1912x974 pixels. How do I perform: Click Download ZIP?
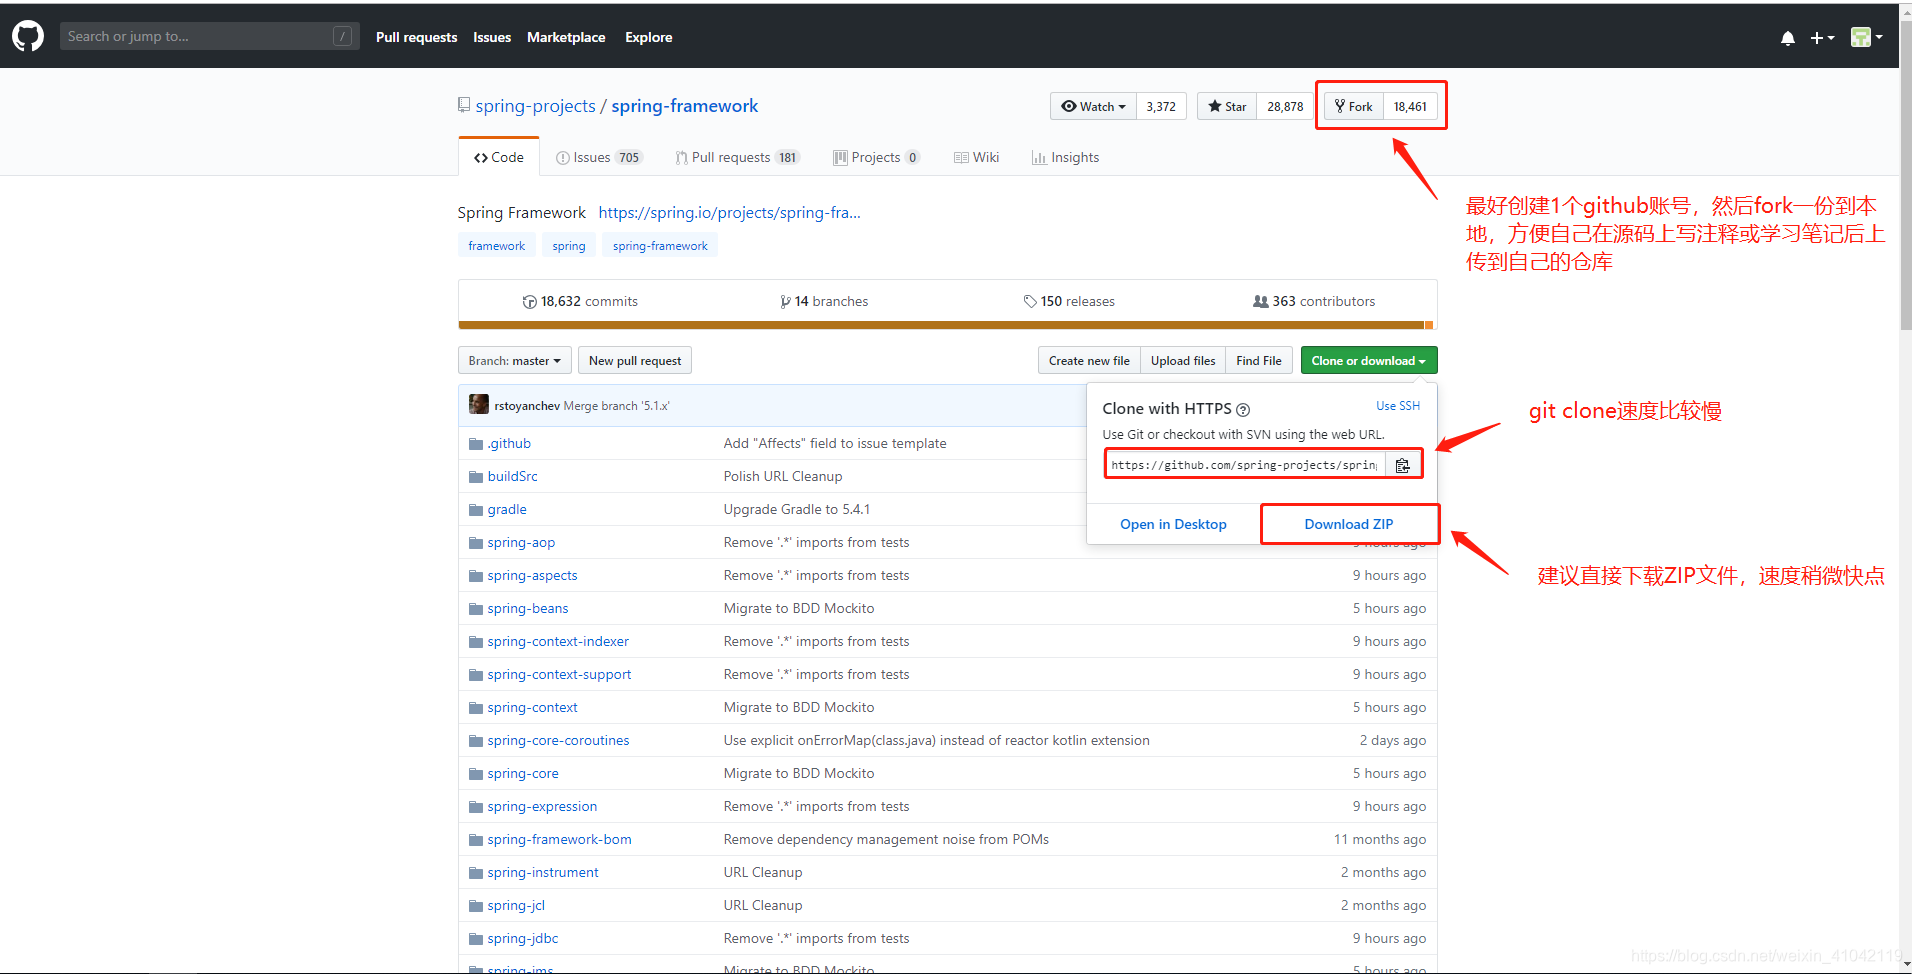tap(1349, 524)
